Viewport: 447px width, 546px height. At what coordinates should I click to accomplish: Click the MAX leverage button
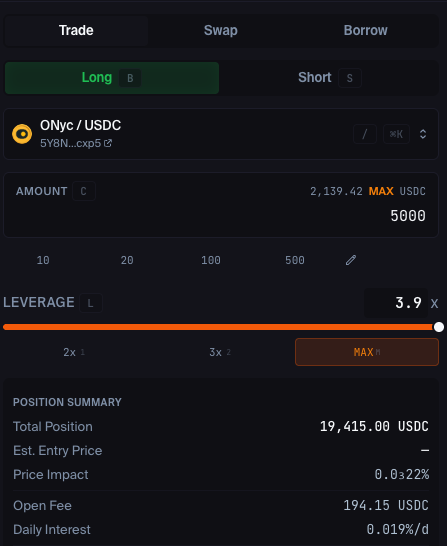(x=367, y=352)
